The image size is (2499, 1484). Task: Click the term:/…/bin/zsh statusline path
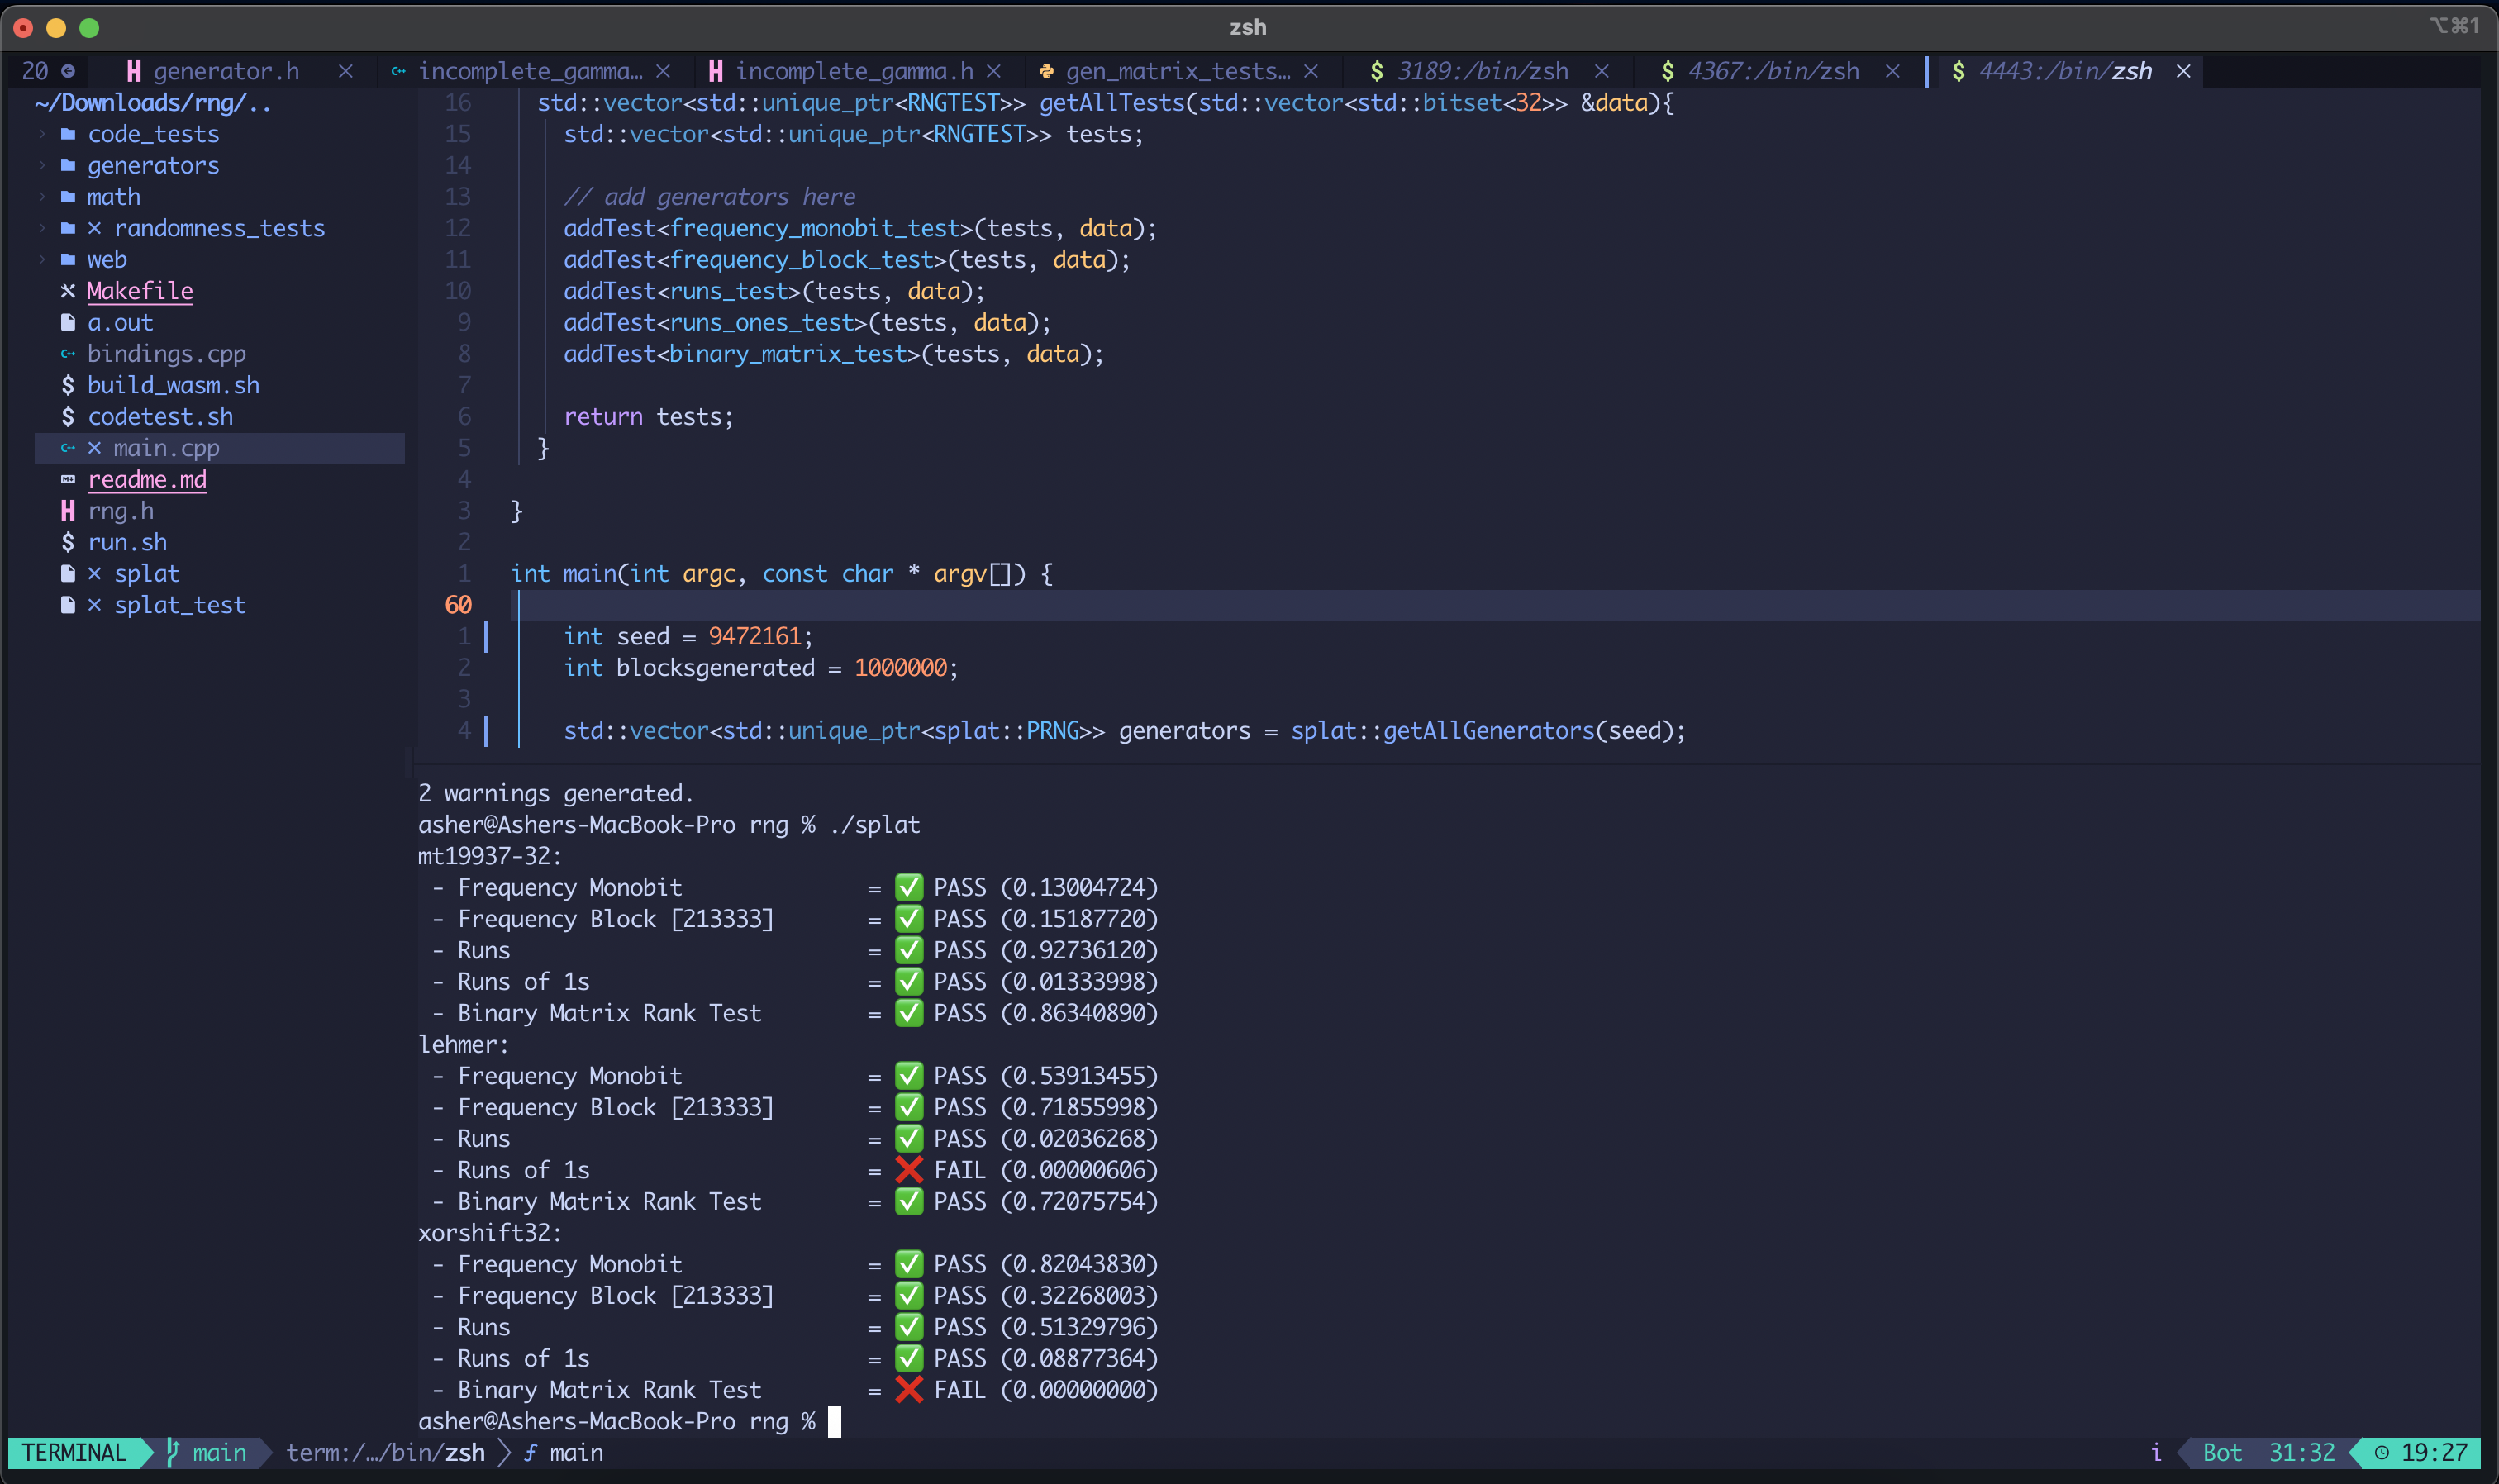pos(385,1452)
